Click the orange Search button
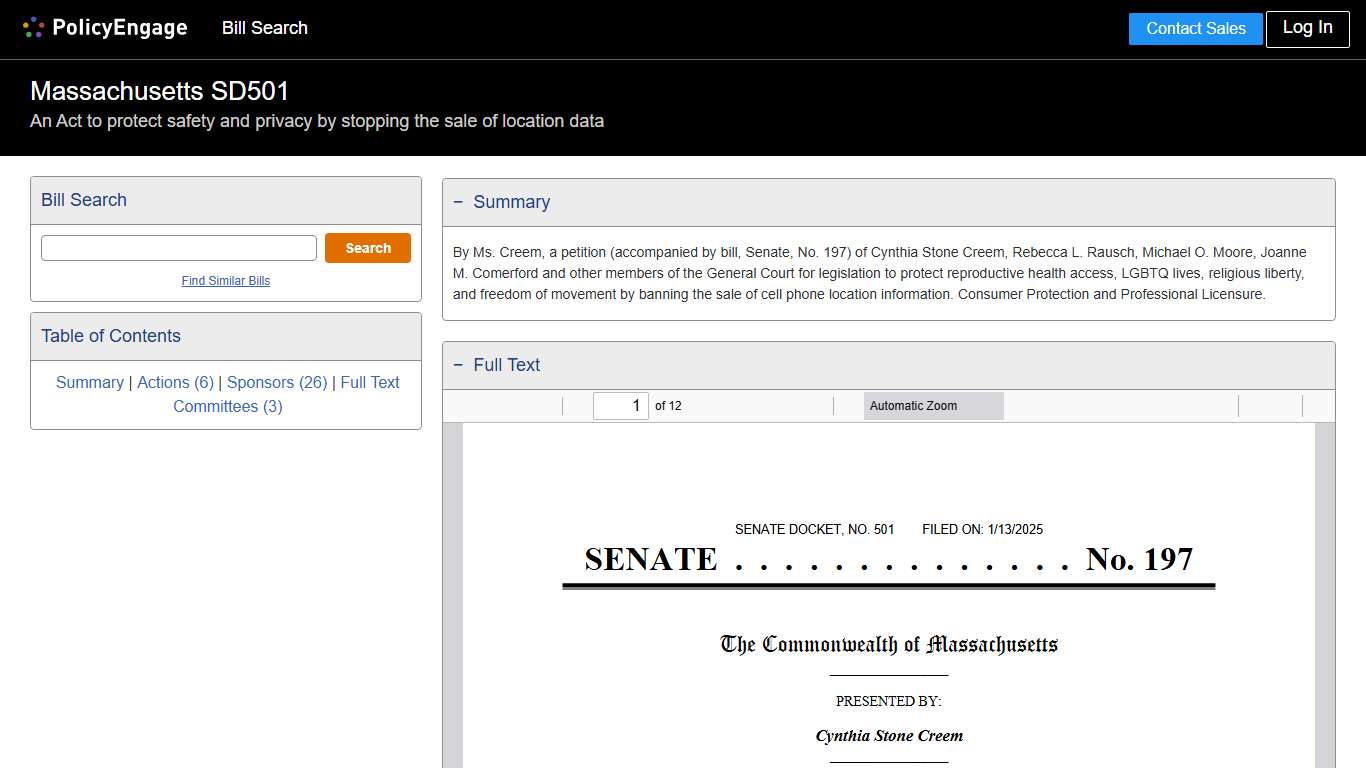The width and height of the screenshot is (1366, 768). click(367, 247)
